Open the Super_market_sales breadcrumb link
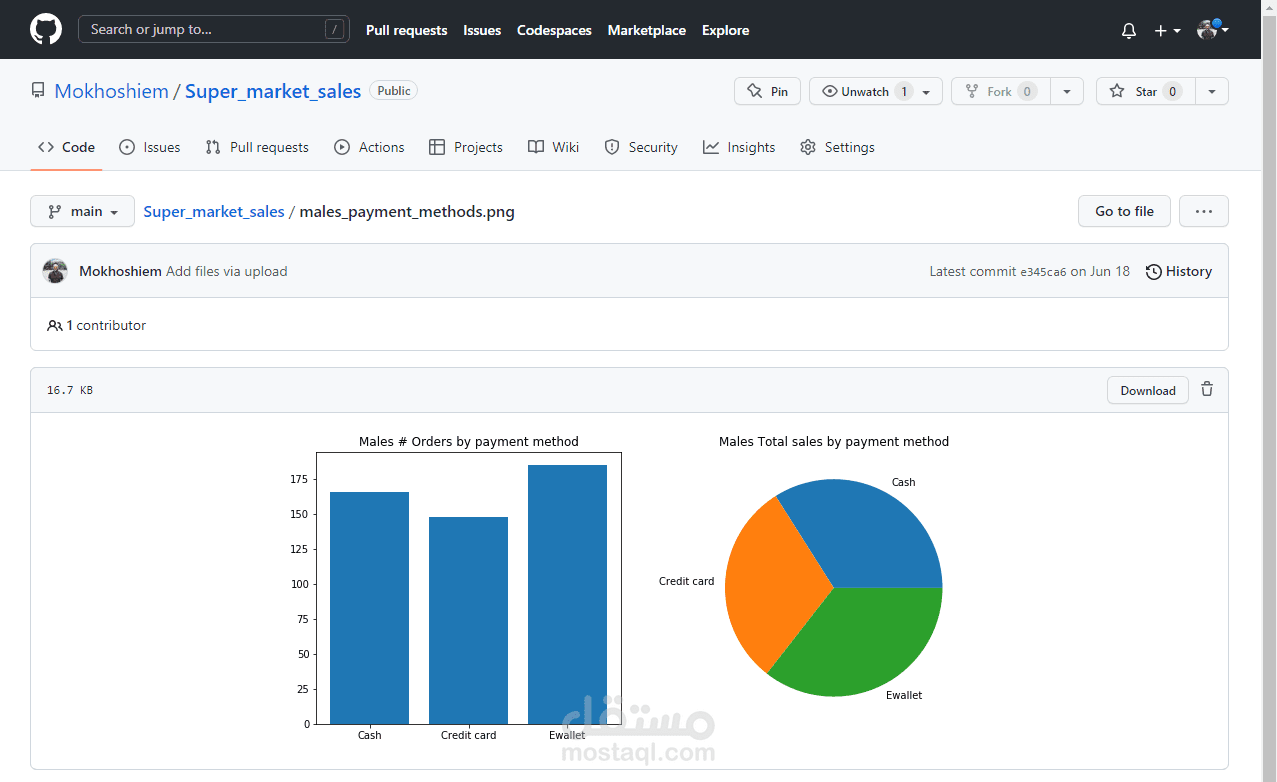The width and height of the screenshot is (1277, 782). coord(214,211)
